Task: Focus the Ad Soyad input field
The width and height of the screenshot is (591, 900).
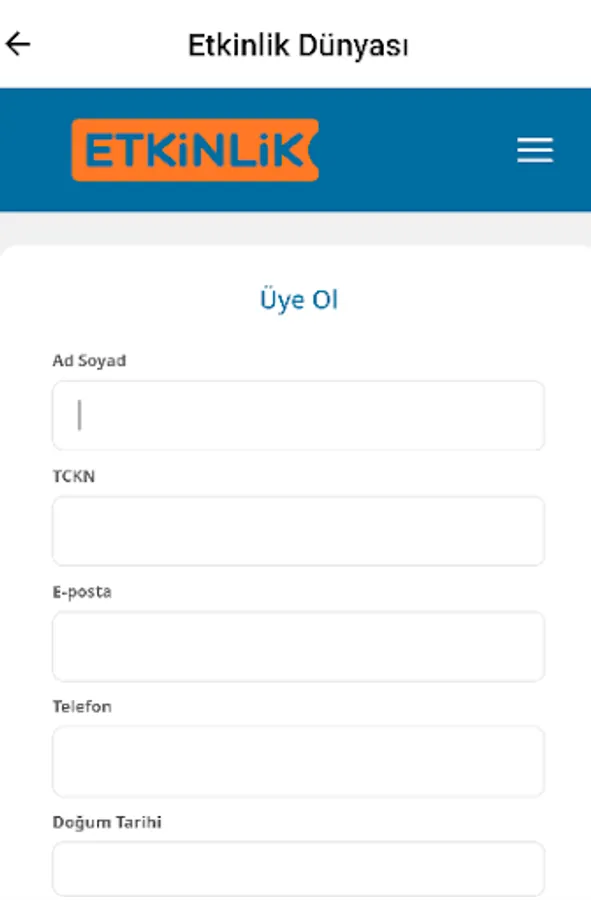Action: 298,416
